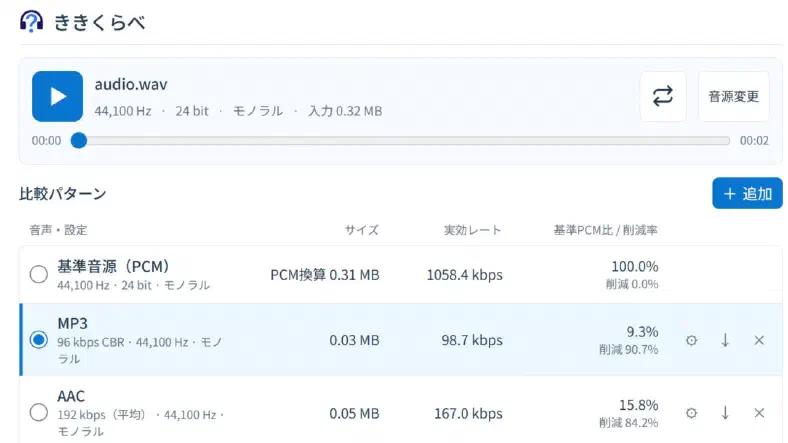The width and height of the screenshot is (788, 443).
Task: Click the PCM換算 0.31 MB size value
Action: pos(325,275)
